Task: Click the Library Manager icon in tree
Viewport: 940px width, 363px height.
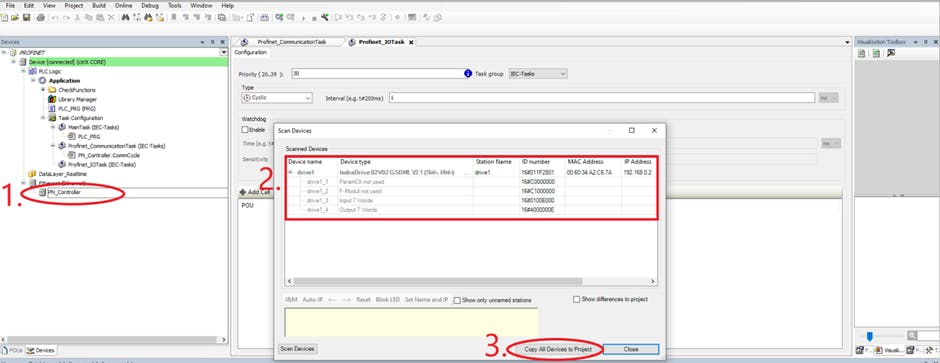Action: [52, 99]
